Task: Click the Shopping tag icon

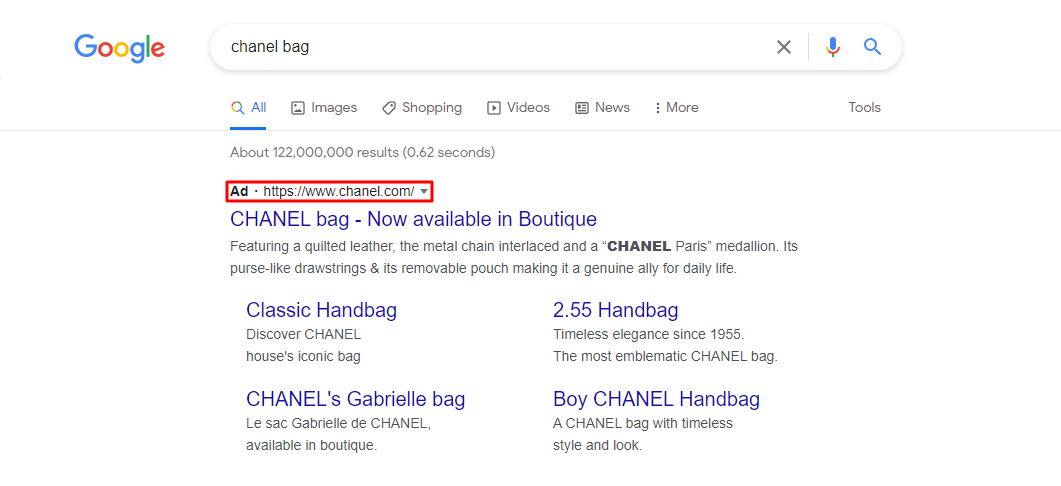Action: tap(389, 108)
